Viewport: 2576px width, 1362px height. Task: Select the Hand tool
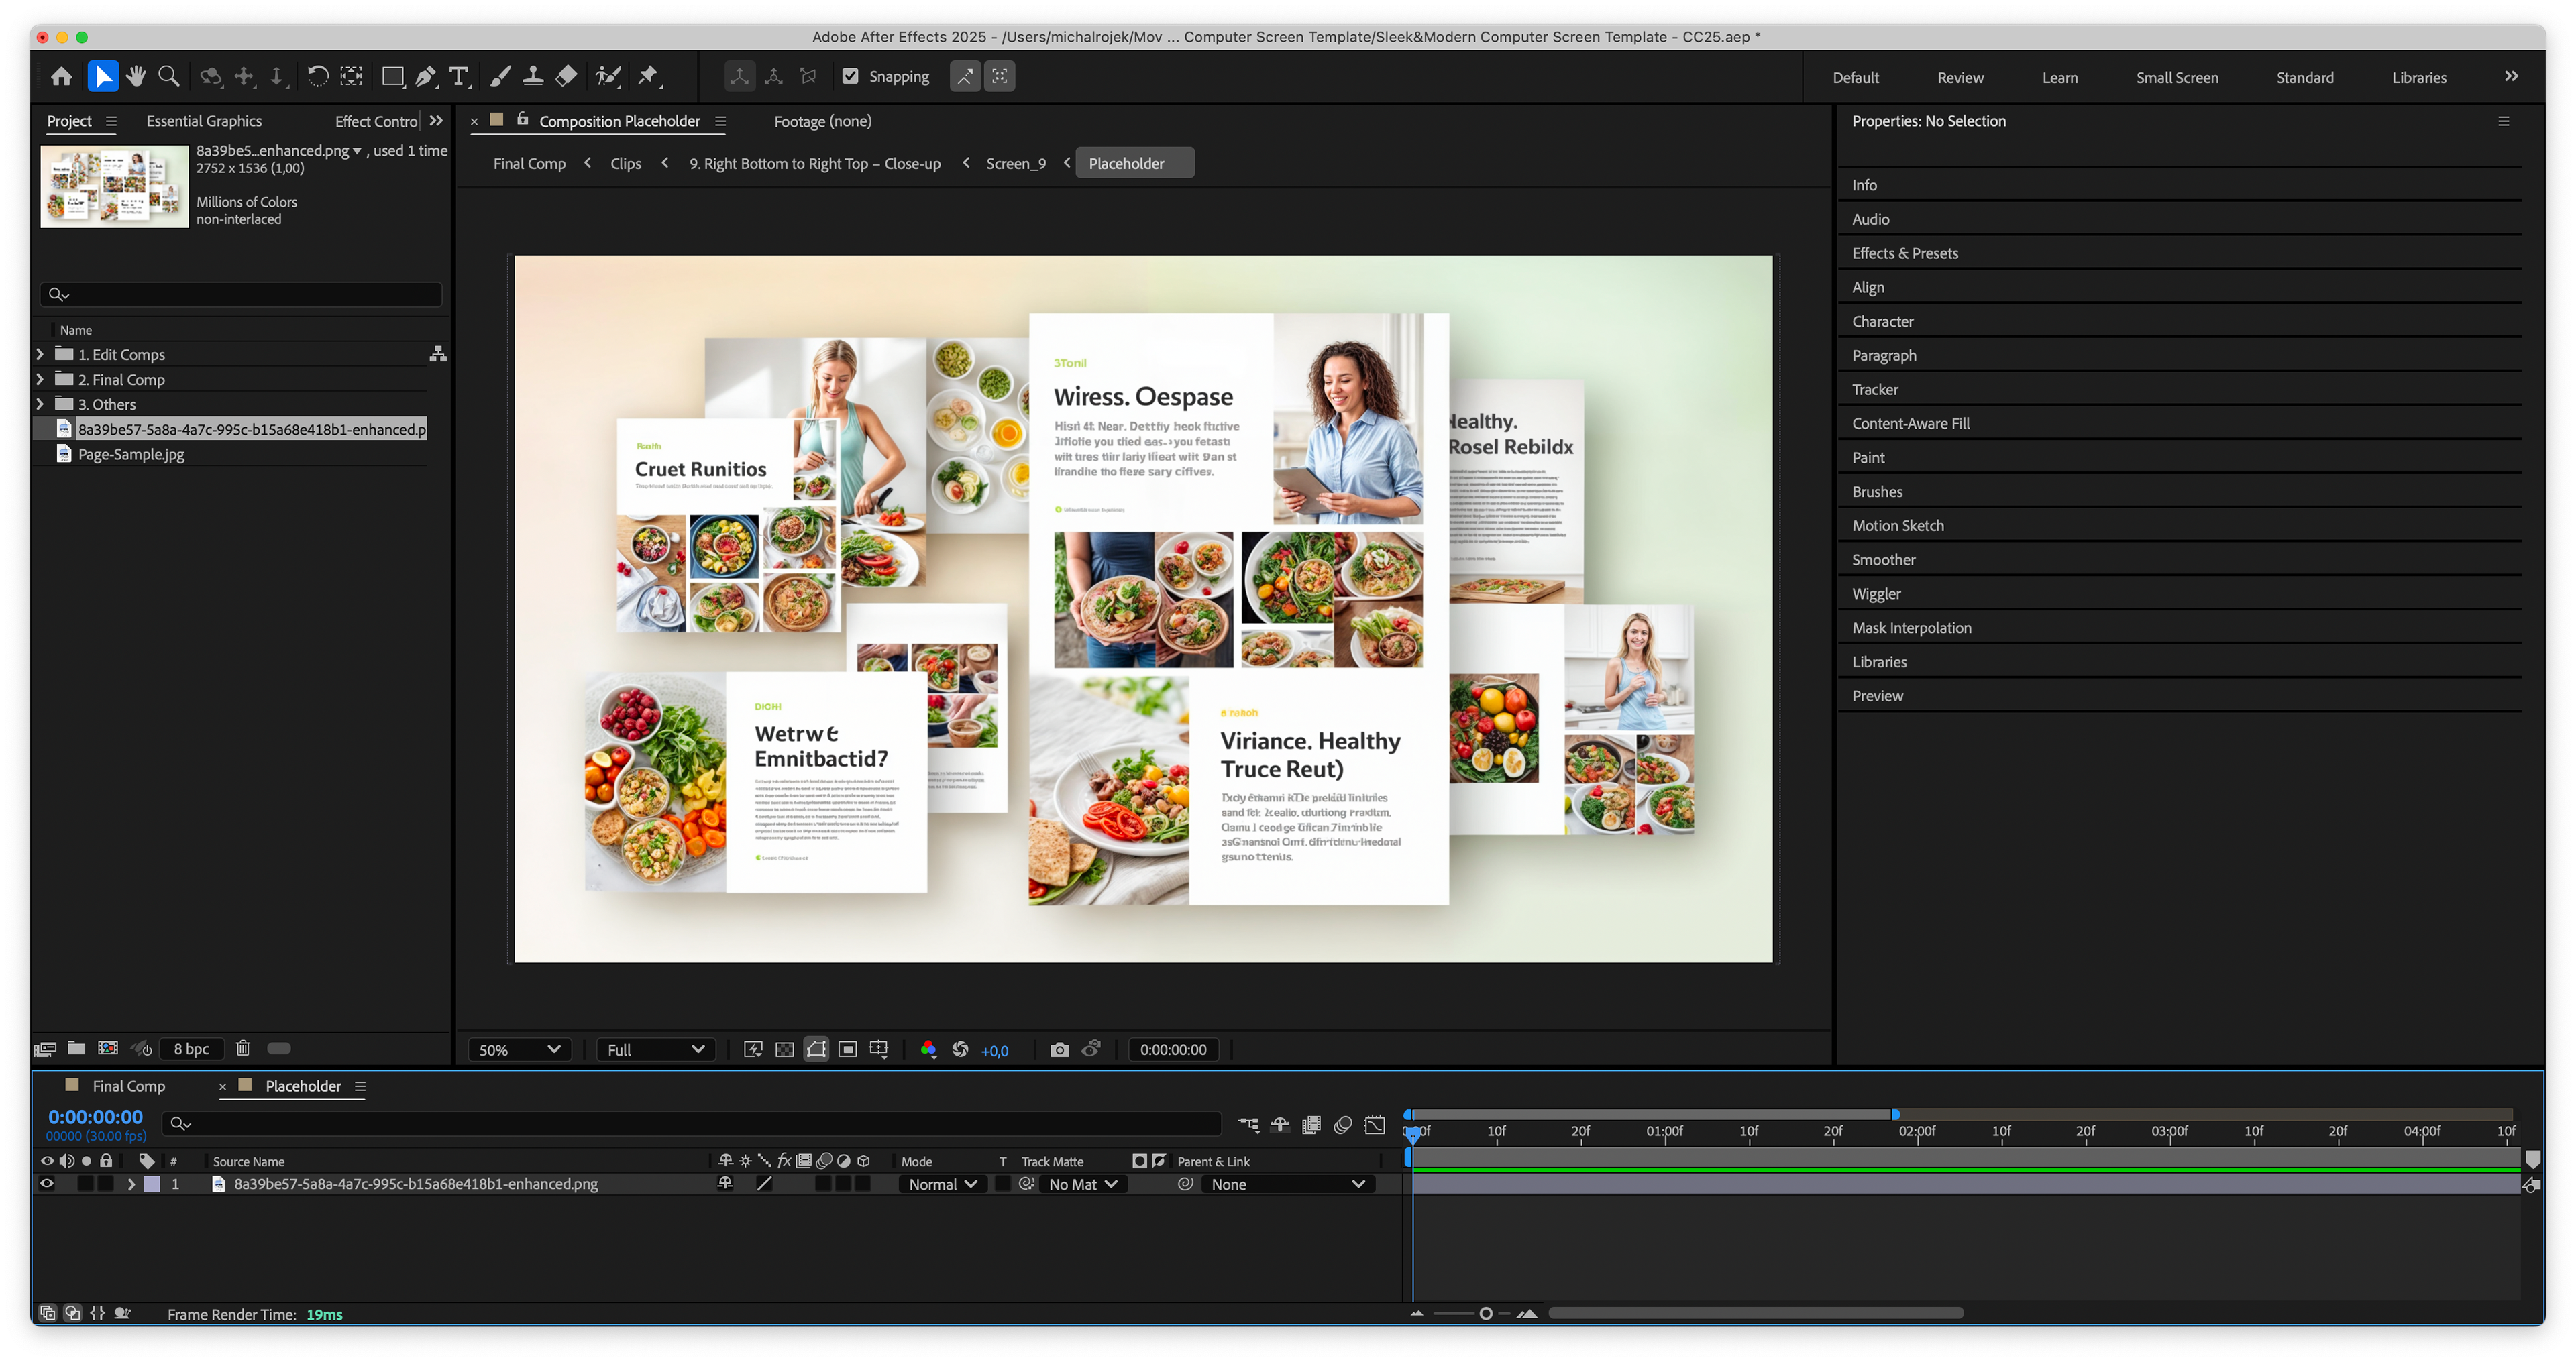coord(136,77)
